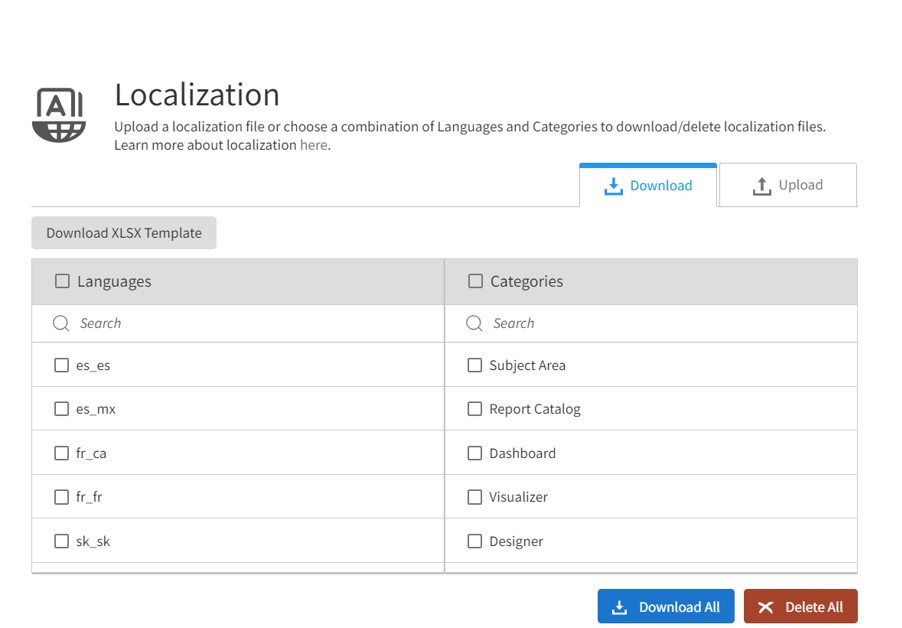Viewport: 902px width, 628px height.
Task: Check the sk_sk language checkbox
Action: point(61,541)
